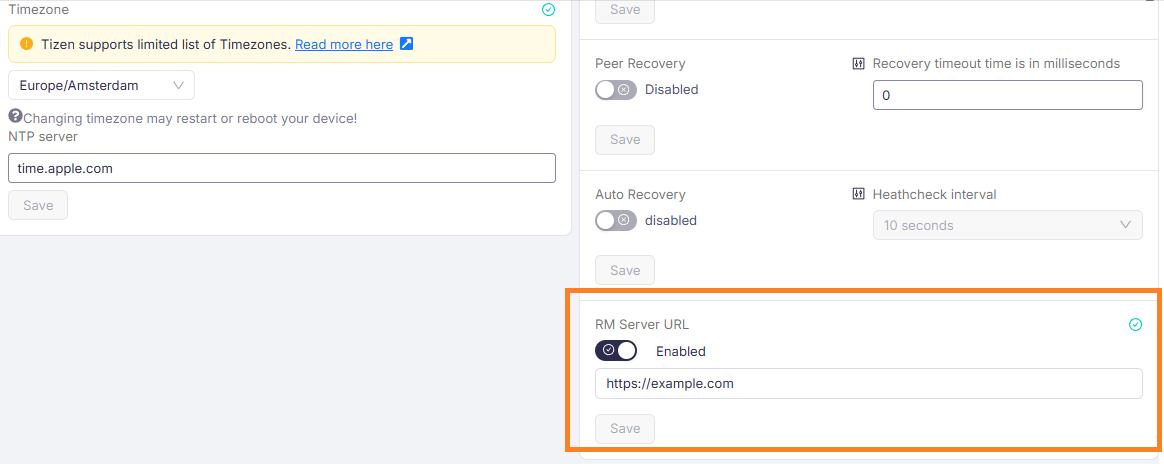Screen dimensions: 1164x464
Task: Click the Recovery timeout milliseconds input
Action: 1007,95
